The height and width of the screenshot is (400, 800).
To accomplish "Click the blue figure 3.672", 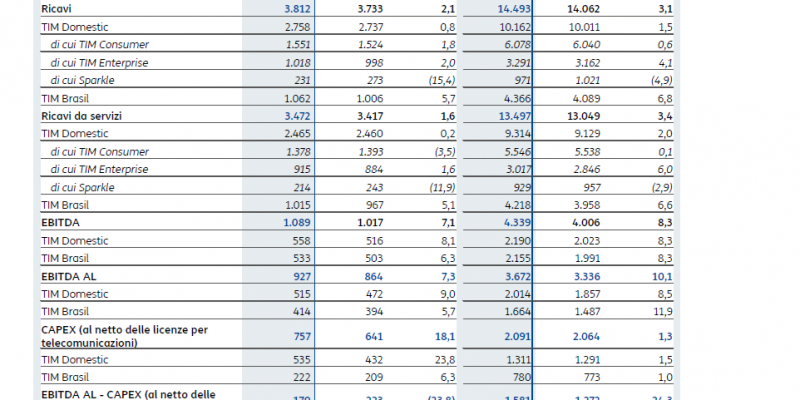I will [518, 277].
